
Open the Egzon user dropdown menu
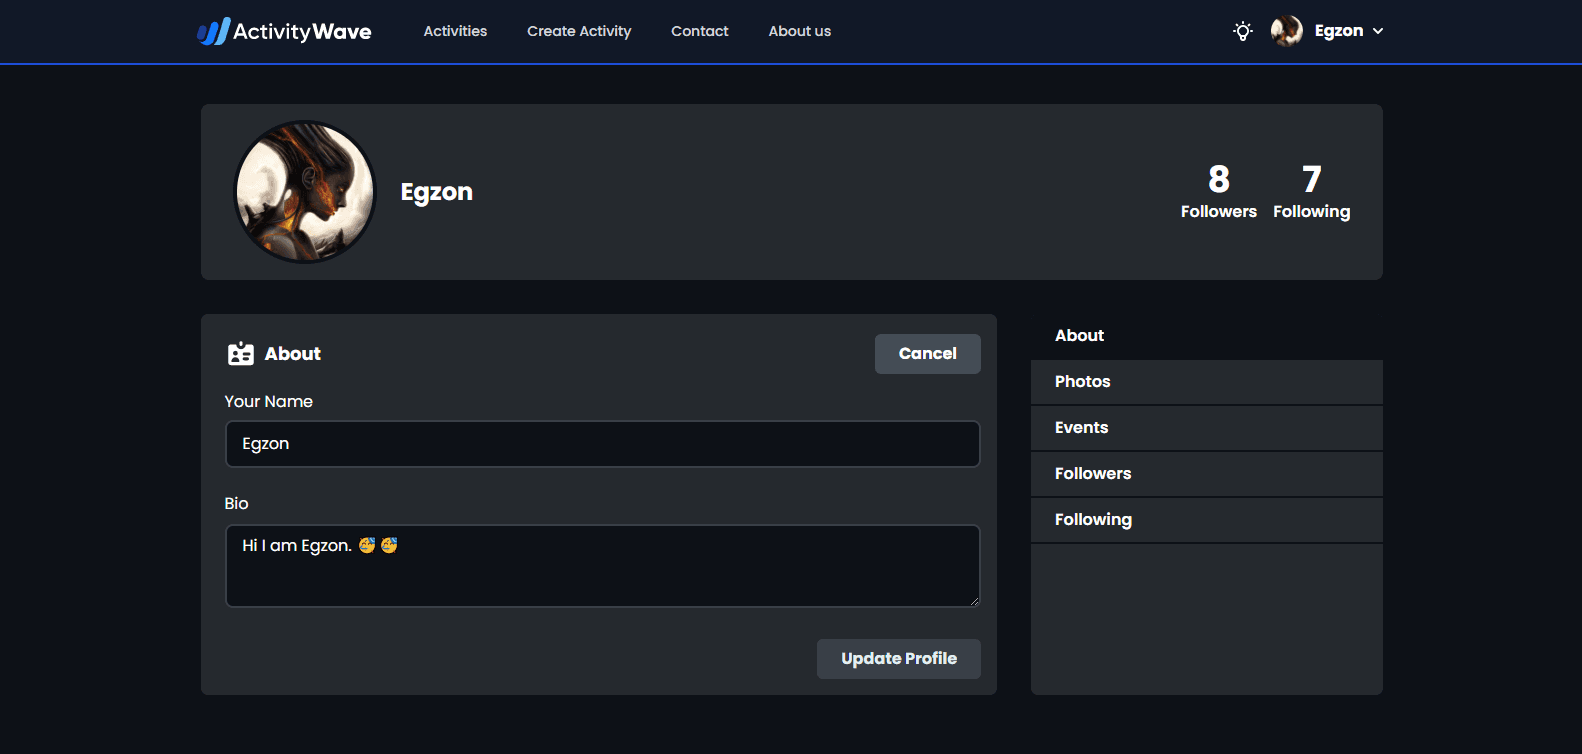click(1339, 31)
